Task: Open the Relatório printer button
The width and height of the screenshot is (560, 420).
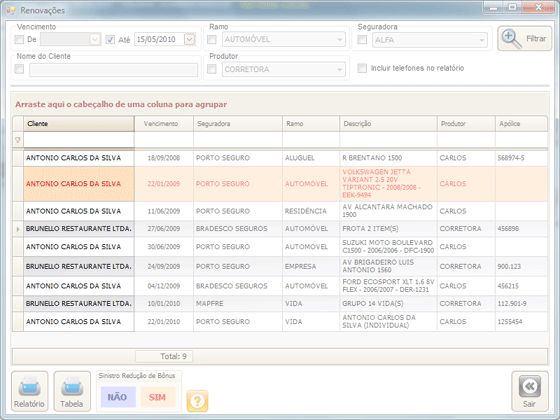Action: tap(29, 391)
